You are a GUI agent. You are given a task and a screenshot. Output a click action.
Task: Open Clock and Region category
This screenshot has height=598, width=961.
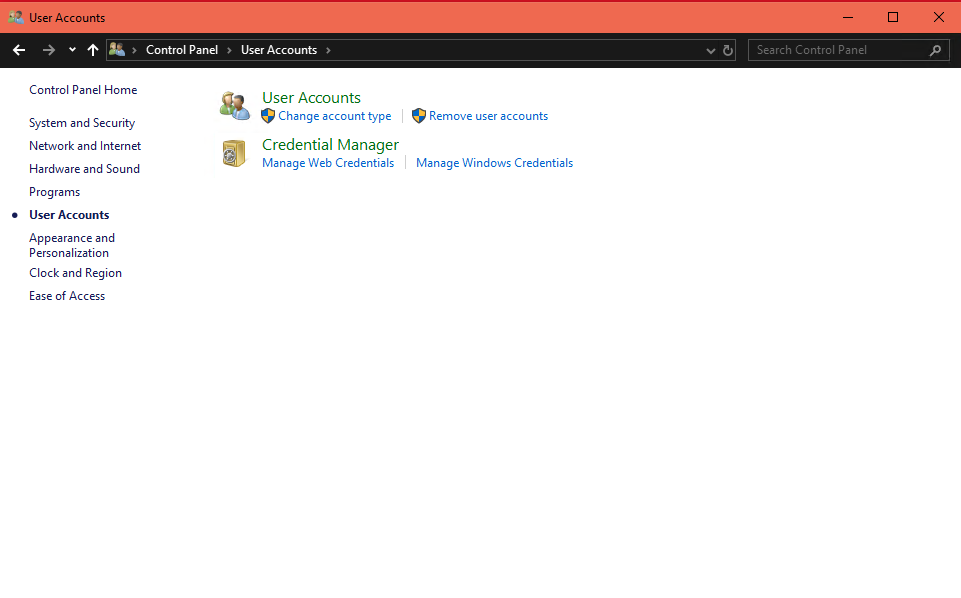point(75,273)
